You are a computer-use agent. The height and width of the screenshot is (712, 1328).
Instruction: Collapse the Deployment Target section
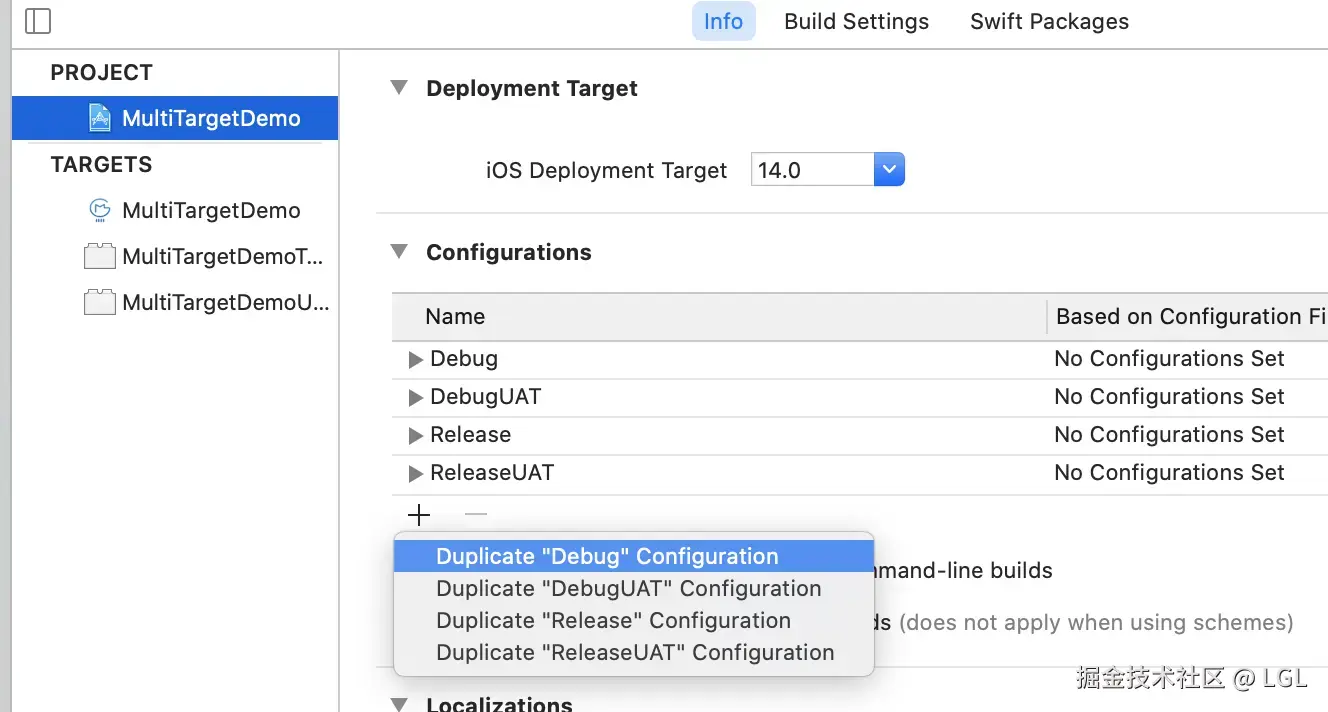pyautogui.click(x=400, y=88)
